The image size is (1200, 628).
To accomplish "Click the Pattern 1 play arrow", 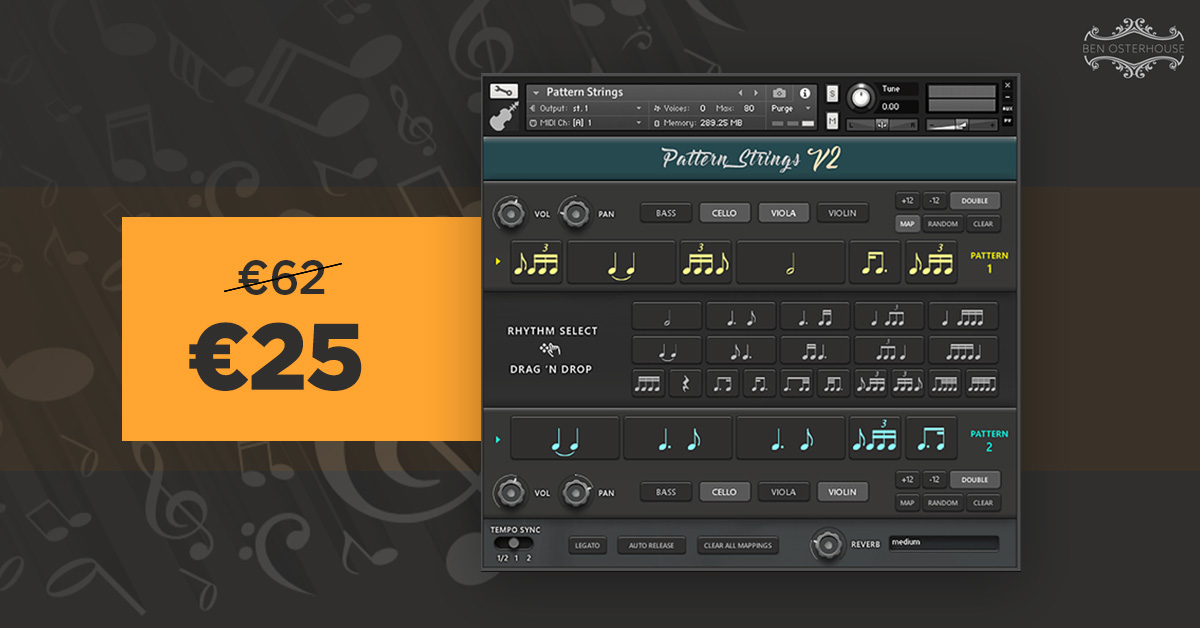I will [x=499, y=262].
